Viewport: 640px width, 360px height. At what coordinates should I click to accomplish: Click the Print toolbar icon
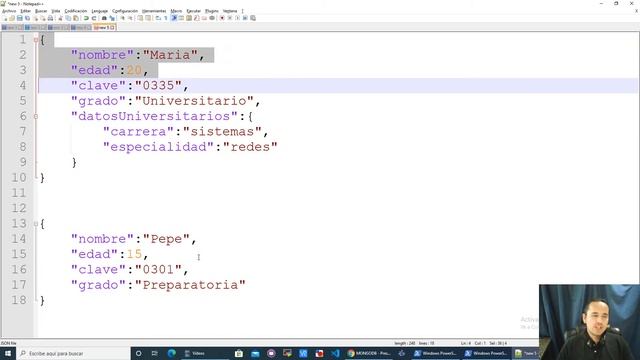point(50,18)
